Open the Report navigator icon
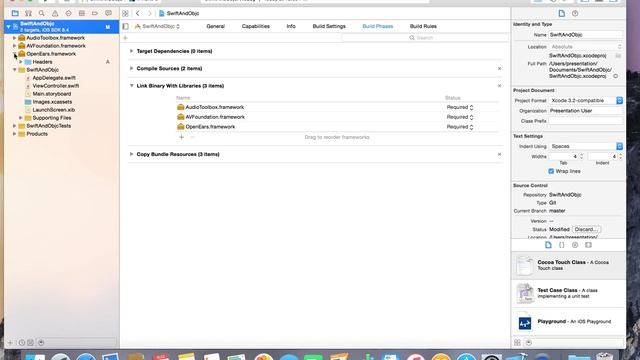 pos(108,13)
